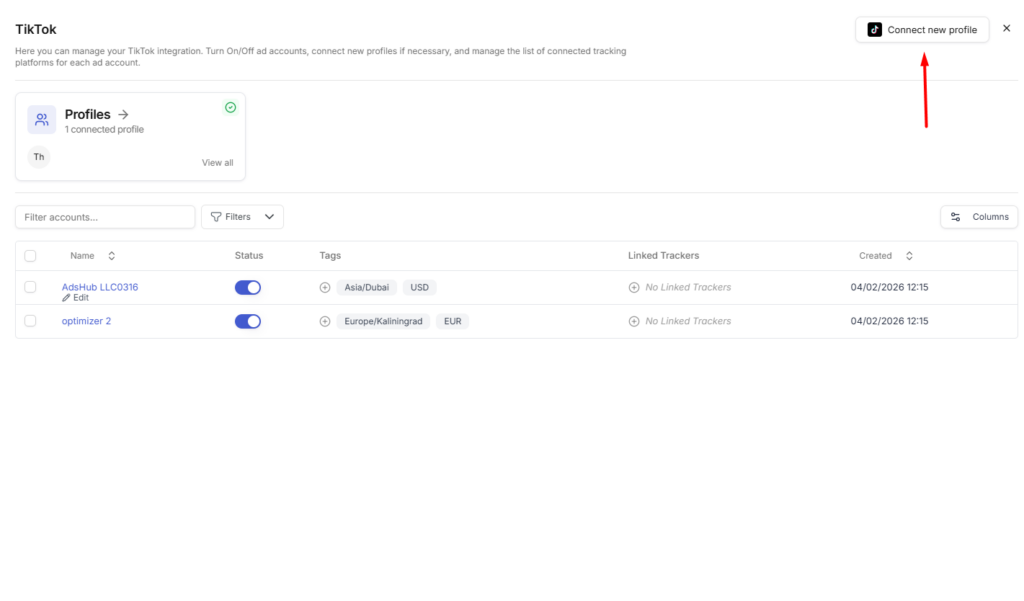Image resolution: width=1024 pixels, height=601 pixels.
Task: Check the AdsHub LLC0316 row checkbox
Action: (x=30, y=287)
